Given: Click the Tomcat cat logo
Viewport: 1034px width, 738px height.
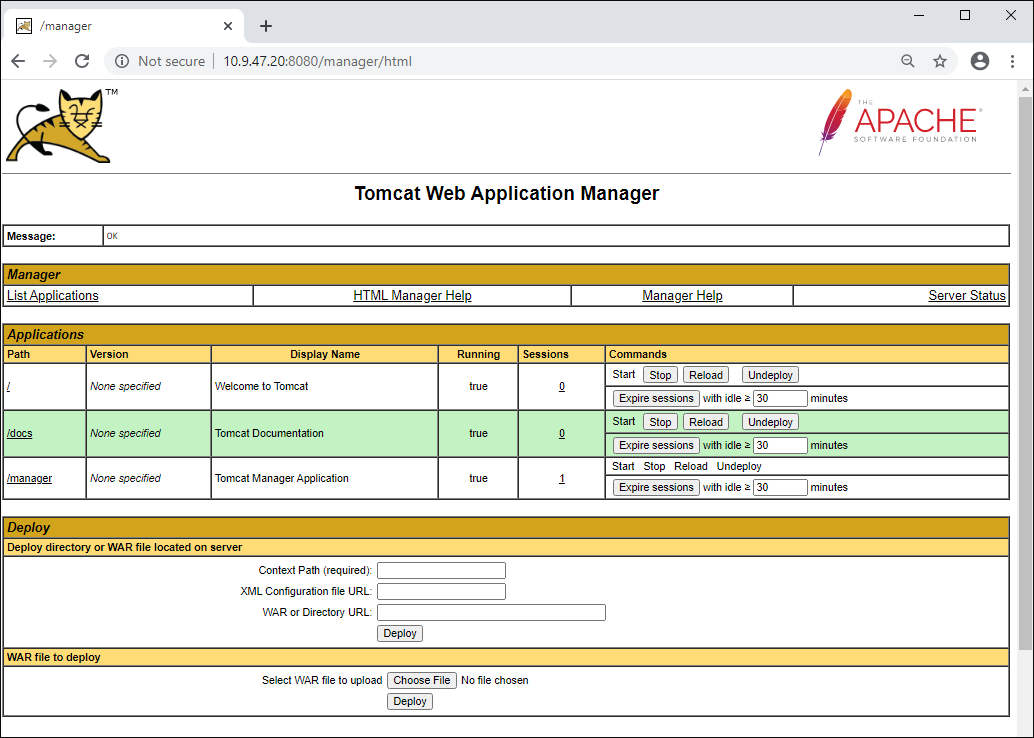Looking at the screenshot, I should [60, 125].
